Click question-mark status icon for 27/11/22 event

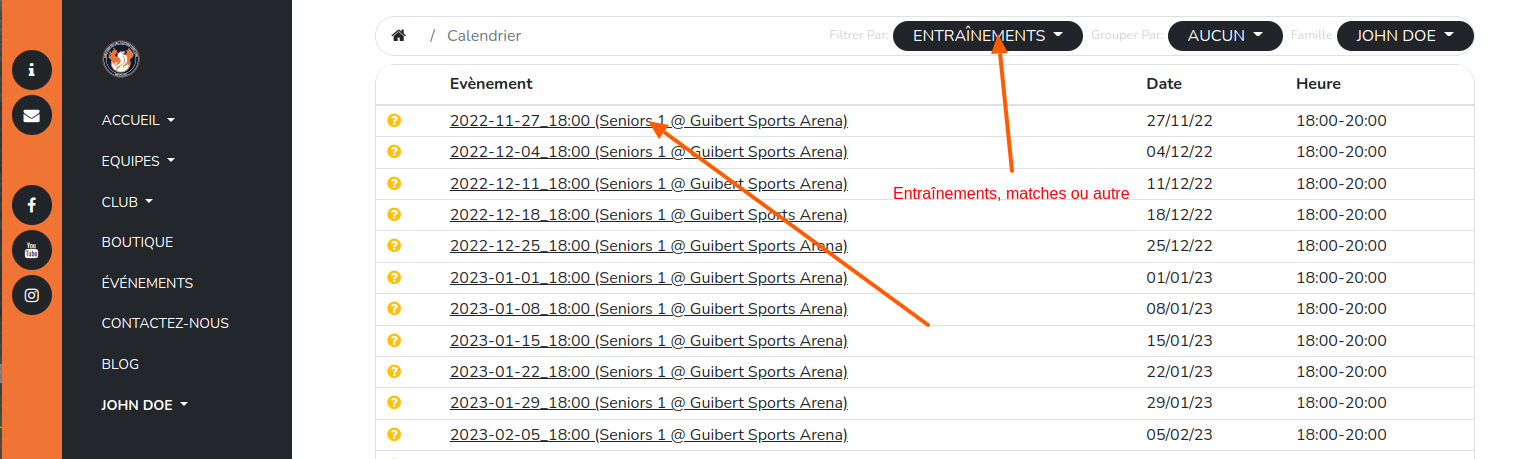(394, 121)
